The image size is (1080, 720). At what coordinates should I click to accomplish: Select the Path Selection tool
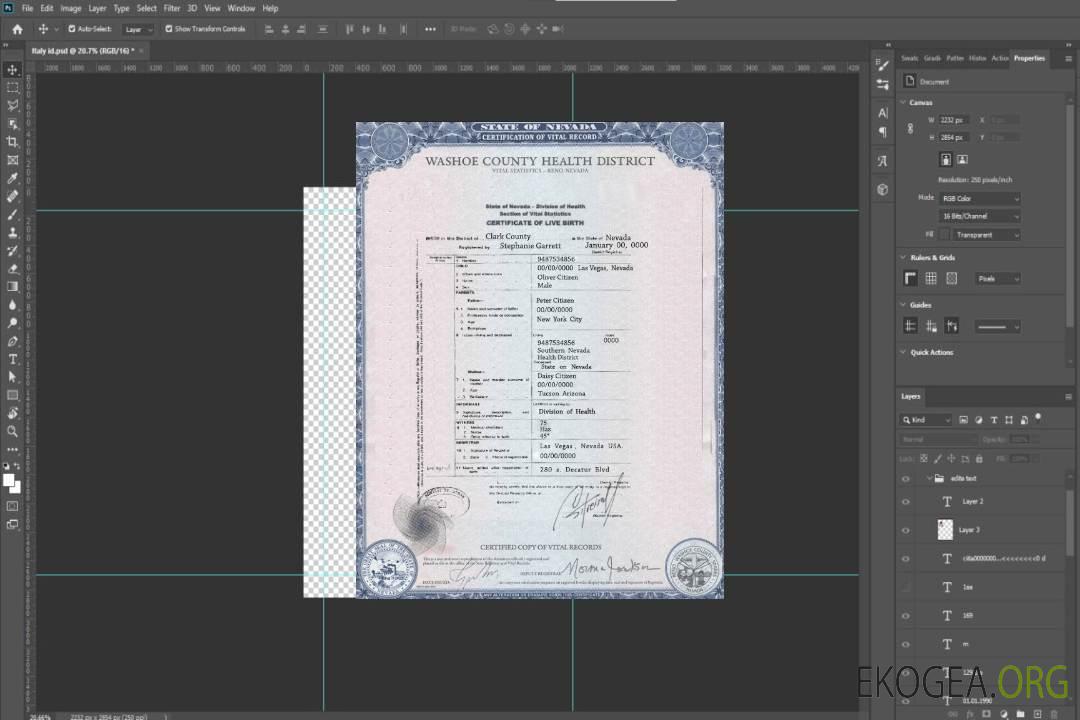point(12,377)
